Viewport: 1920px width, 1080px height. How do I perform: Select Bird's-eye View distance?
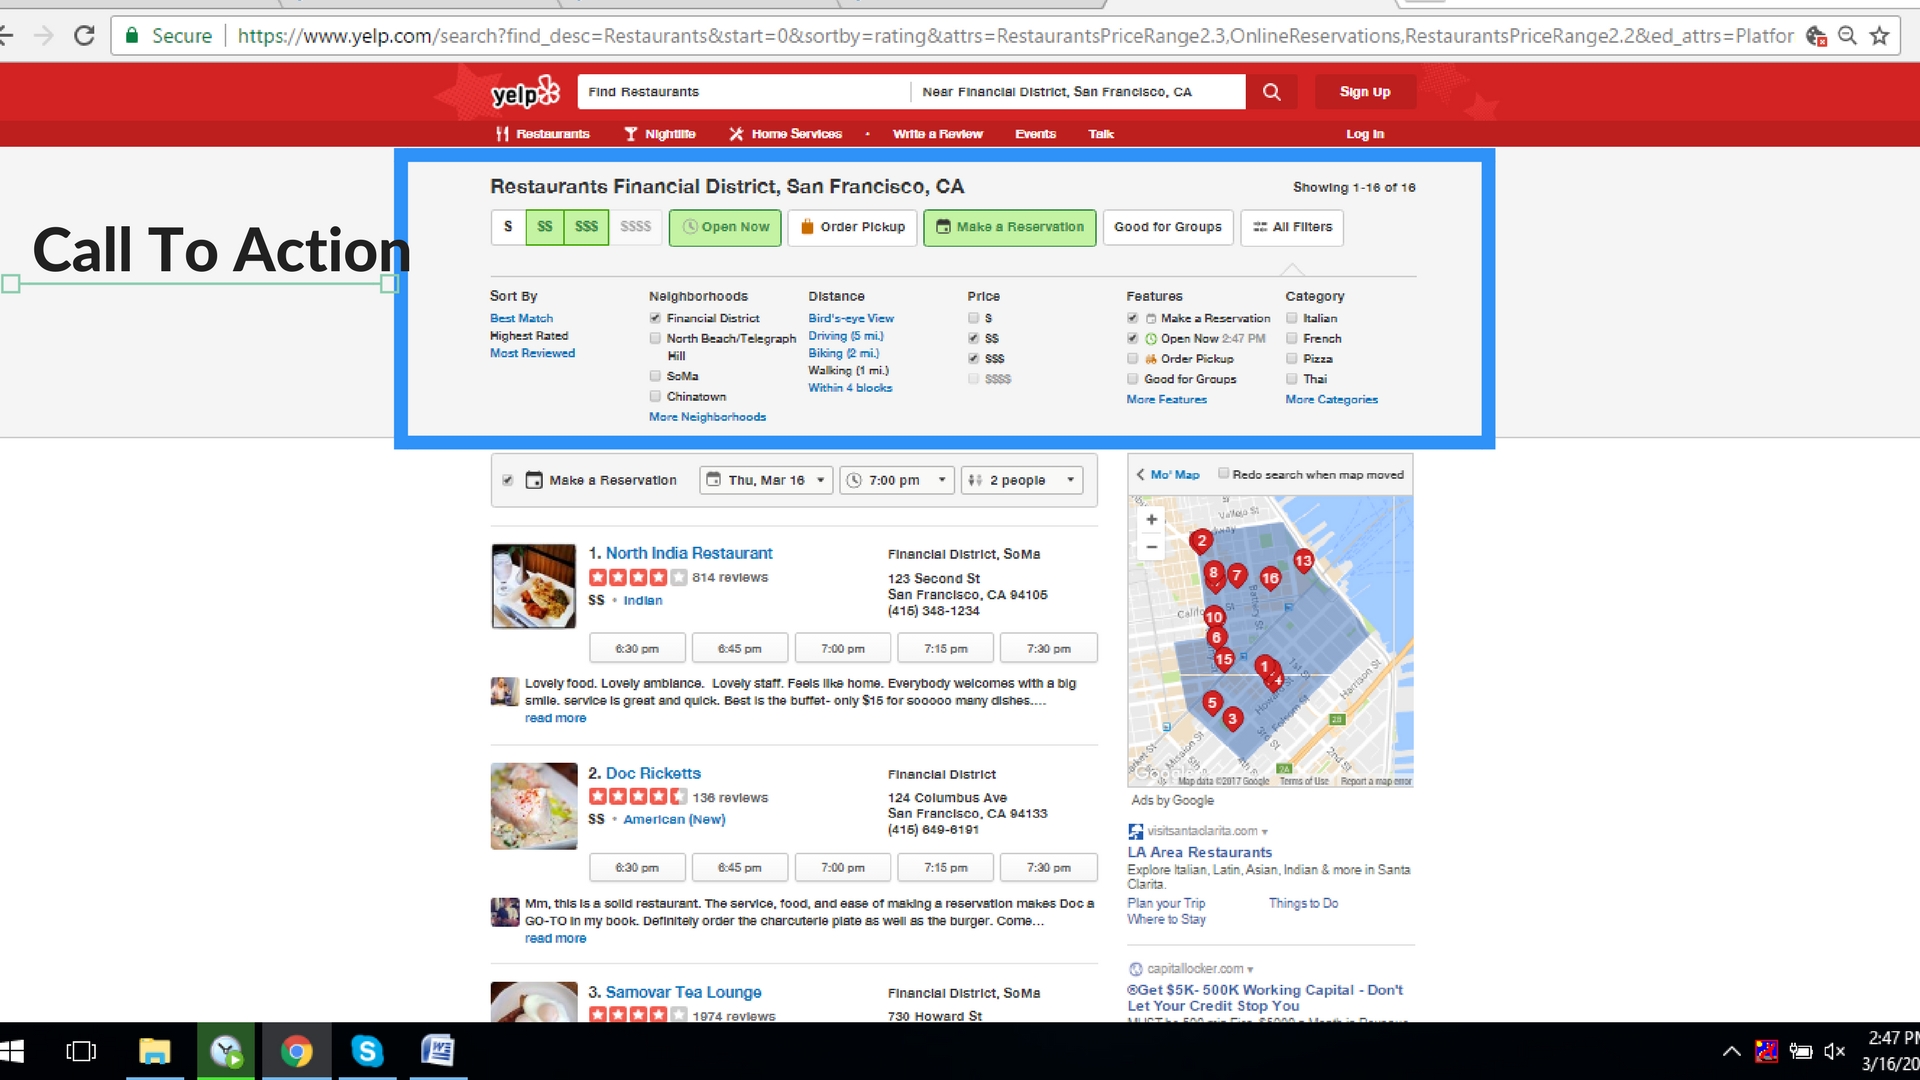tap(851, 318)
